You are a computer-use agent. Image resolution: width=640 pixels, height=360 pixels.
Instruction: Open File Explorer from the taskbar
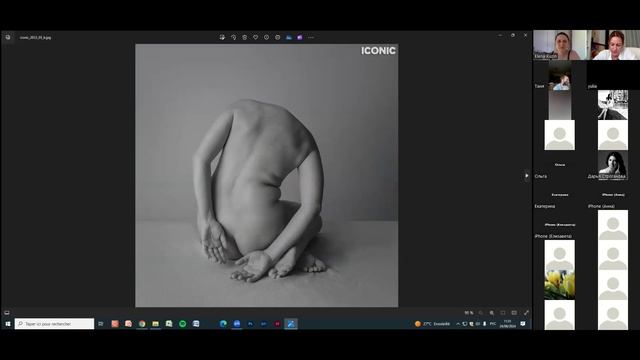[x=156, y=324]
